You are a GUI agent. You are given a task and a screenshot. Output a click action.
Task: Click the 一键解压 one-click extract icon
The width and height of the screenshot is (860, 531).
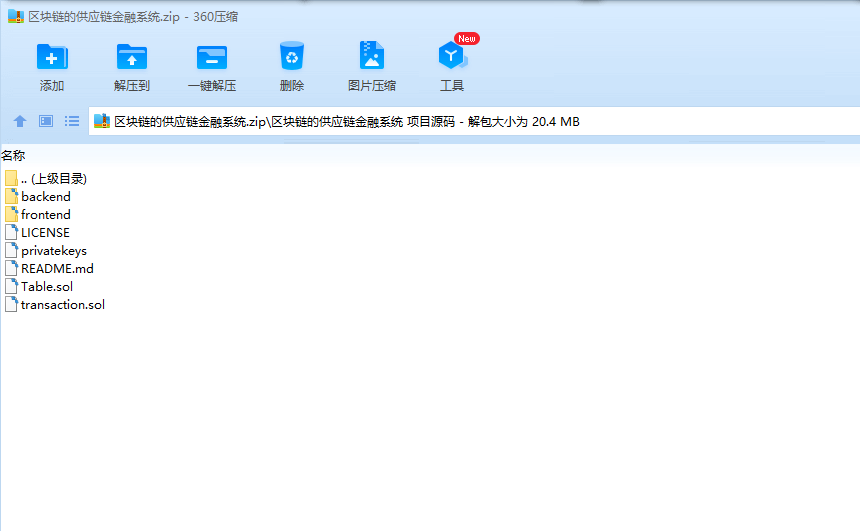coord(212,57)
